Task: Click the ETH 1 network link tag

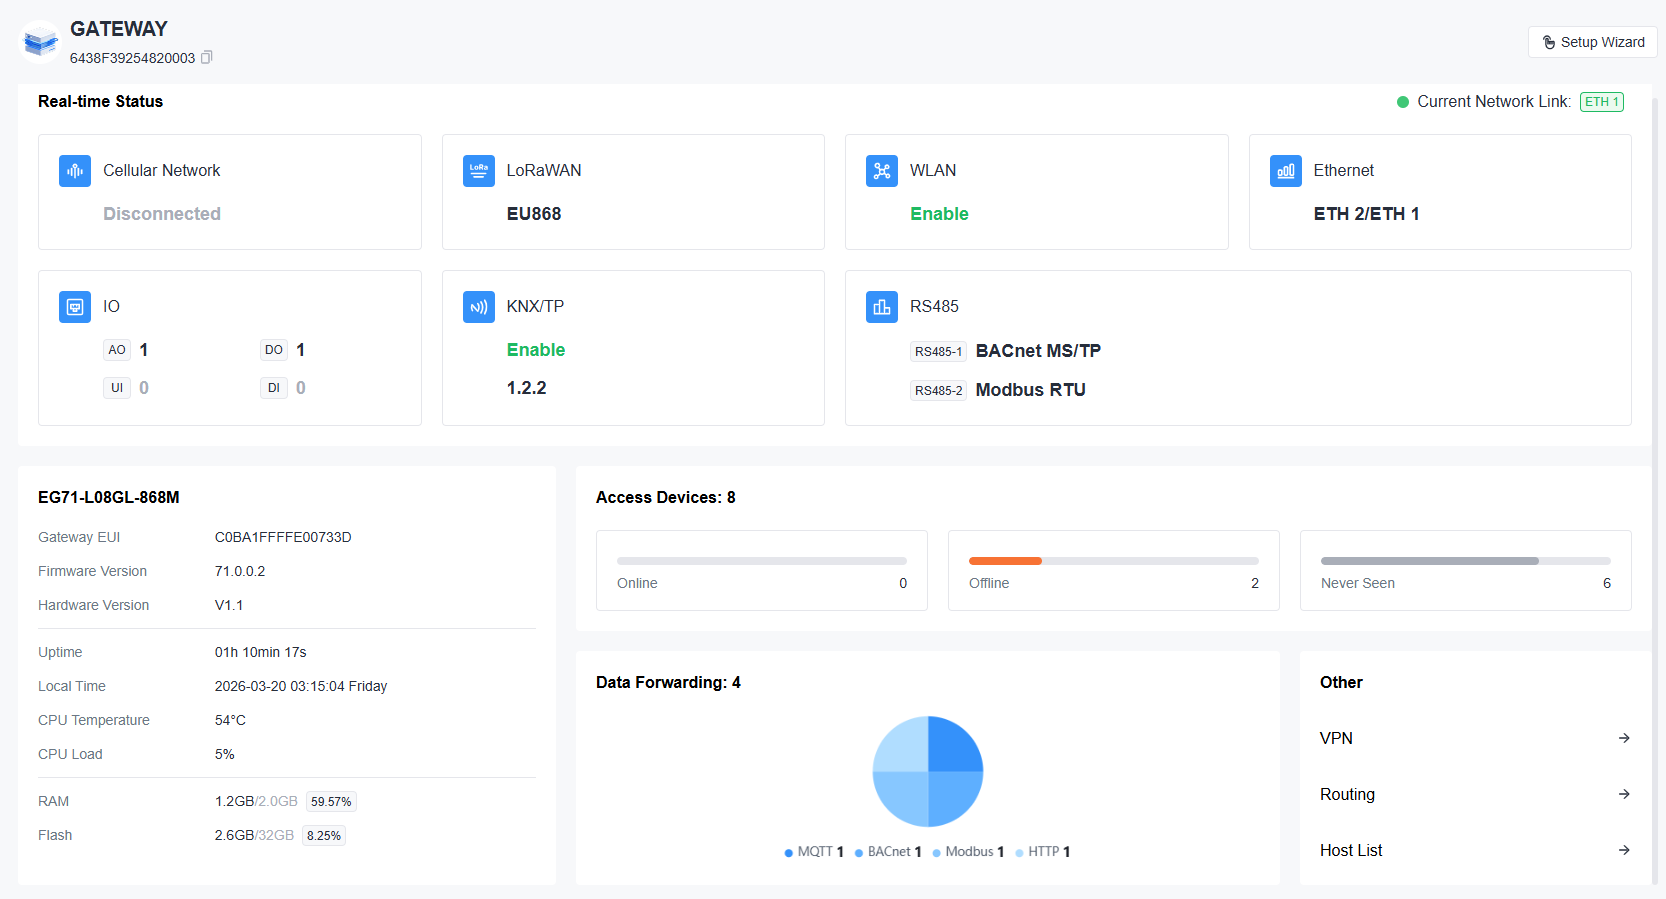Action: [x=1601, y=102]
